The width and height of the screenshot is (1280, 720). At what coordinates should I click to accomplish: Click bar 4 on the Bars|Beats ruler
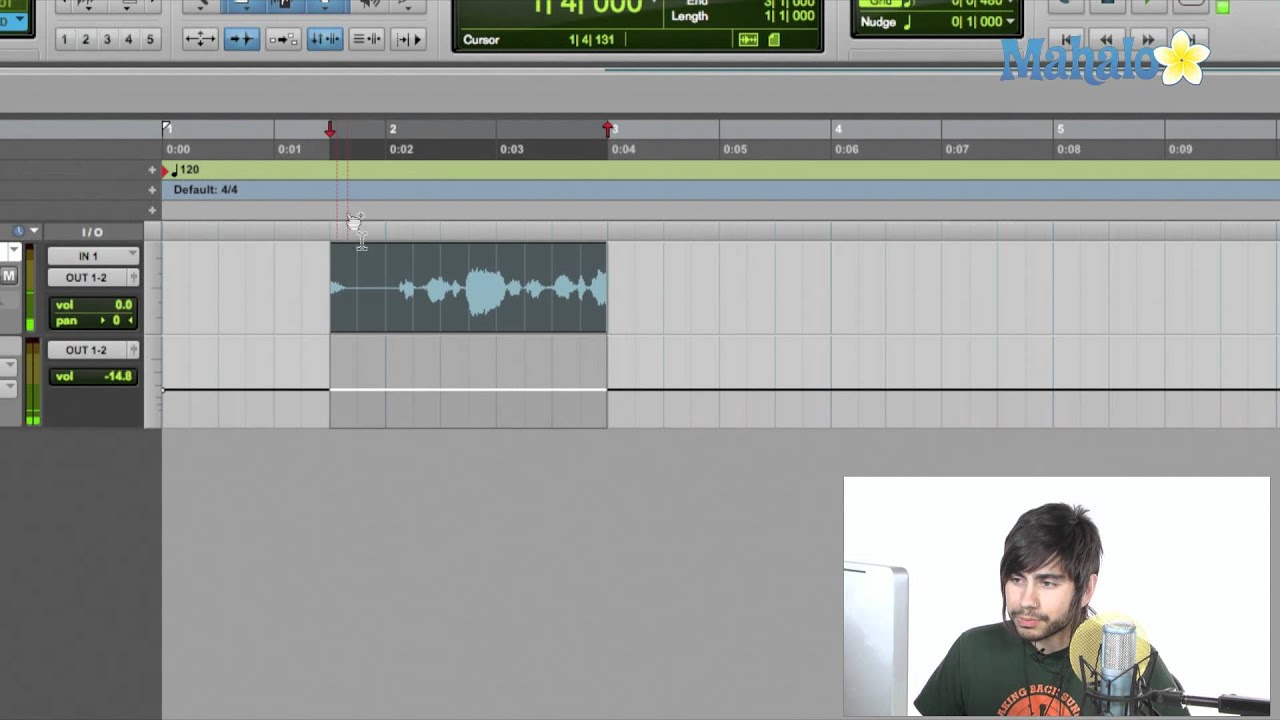(838, 129)
